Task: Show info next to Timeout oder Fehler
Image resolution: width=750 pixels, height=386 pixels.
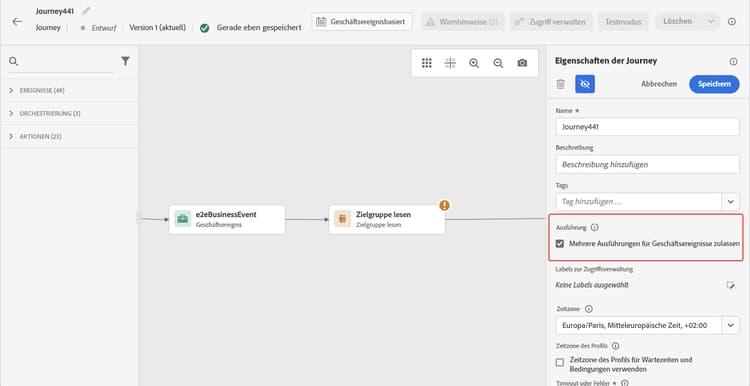Action: click(624, 383)
